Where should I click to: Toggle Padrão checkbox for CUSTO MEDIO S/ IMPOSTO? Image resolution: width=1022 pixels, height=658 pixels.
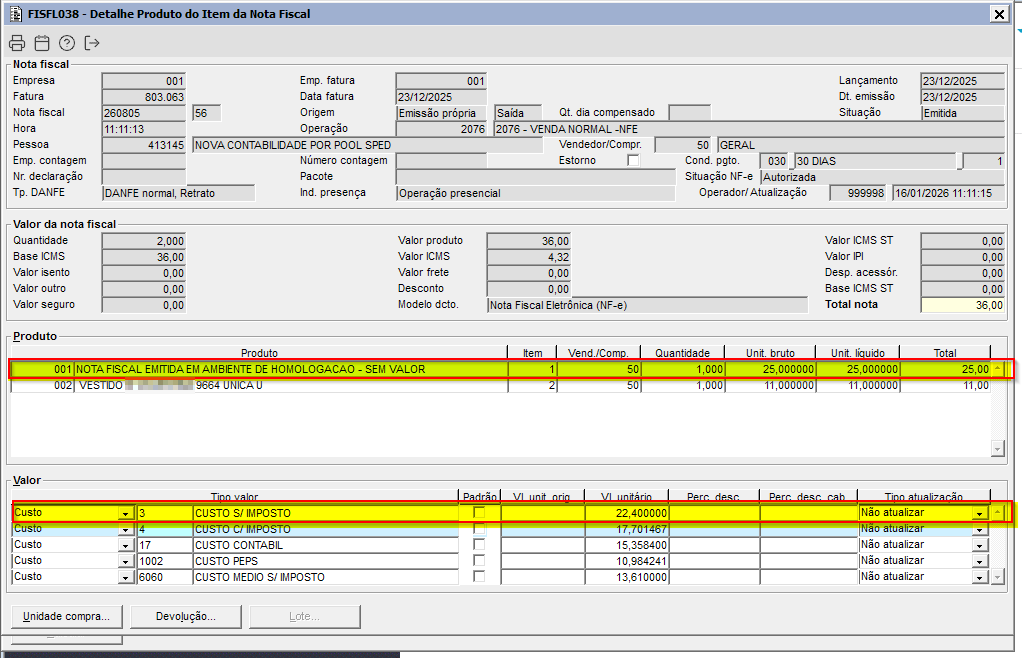point(479,577)
